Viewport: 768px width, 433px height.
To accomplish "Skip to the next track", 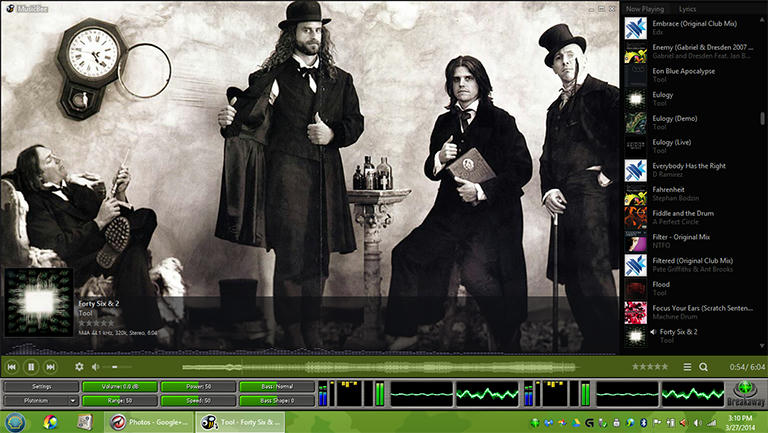I will 50,366.
